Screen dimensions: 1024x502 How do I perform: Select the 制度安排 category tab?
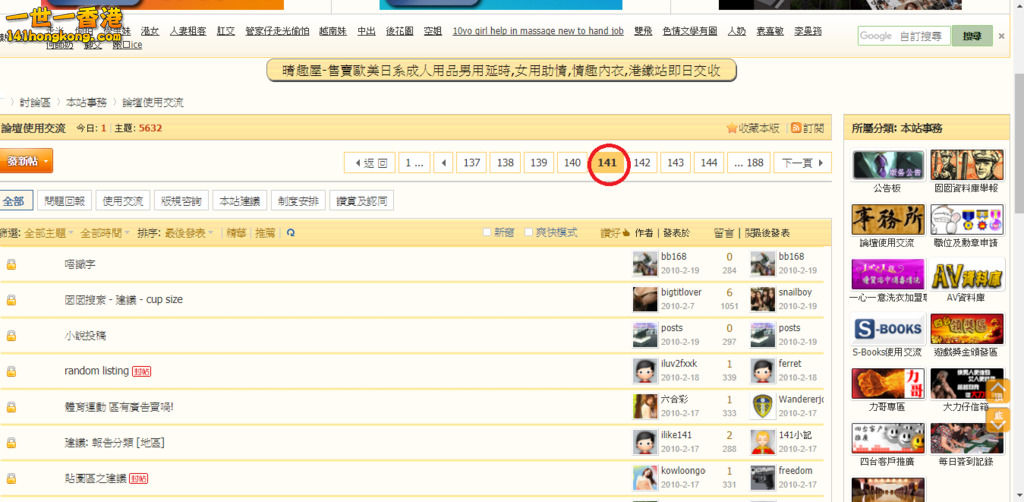(x=298, y=200)
